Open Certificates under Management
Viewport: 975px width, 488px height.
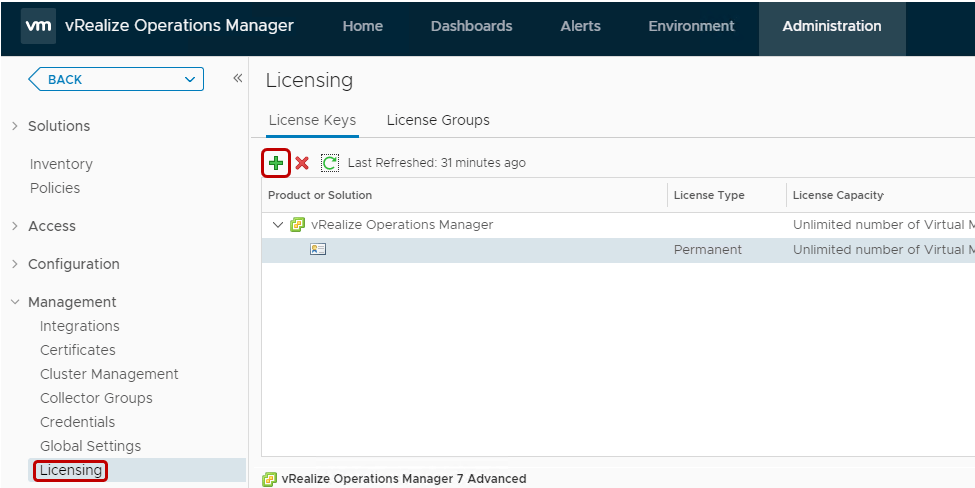[x=78, y=350]
